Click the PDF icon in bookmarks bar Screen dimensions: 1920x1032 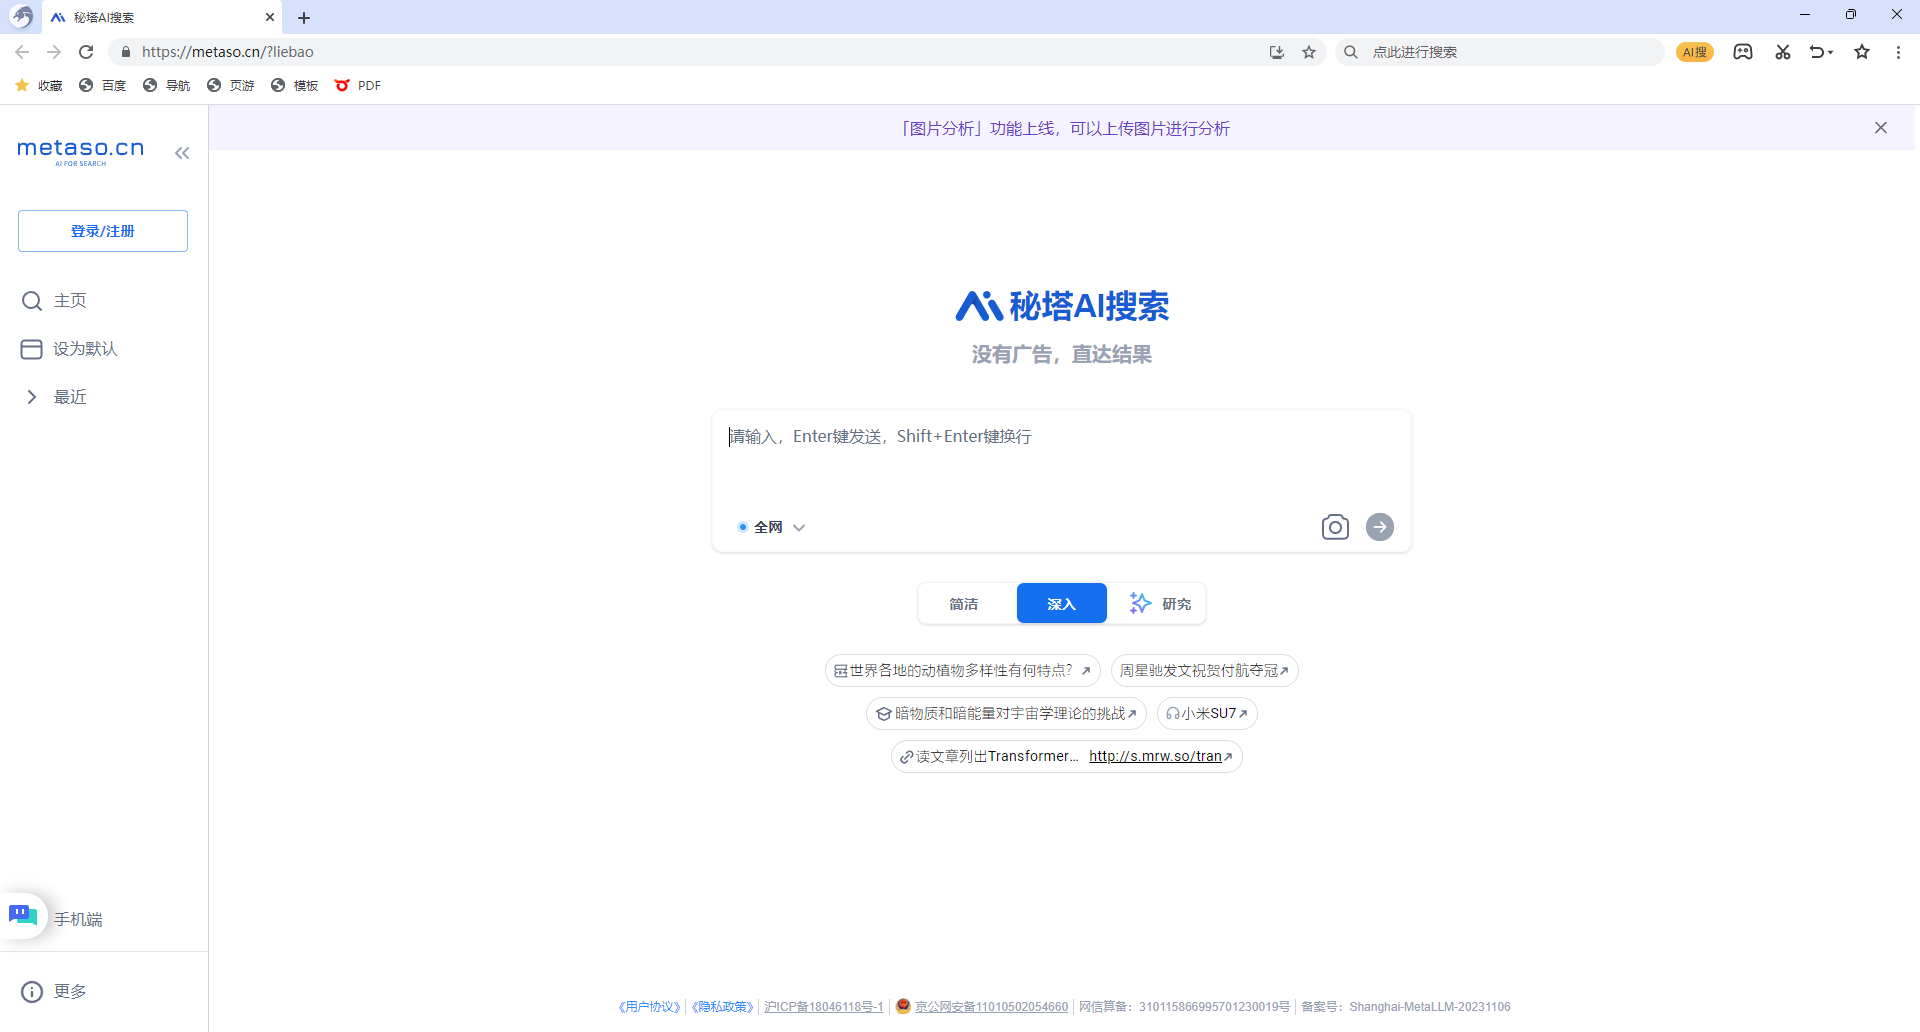point(344,85)
